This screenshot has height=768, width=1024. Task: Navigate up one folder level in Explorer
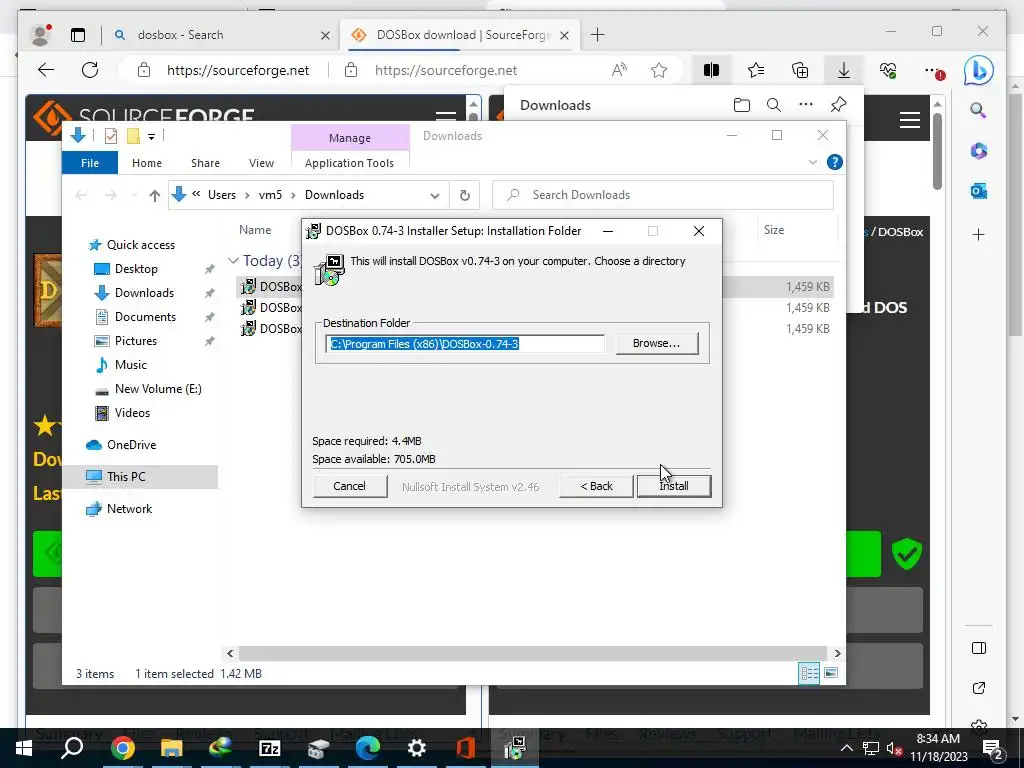coord(155,195)
